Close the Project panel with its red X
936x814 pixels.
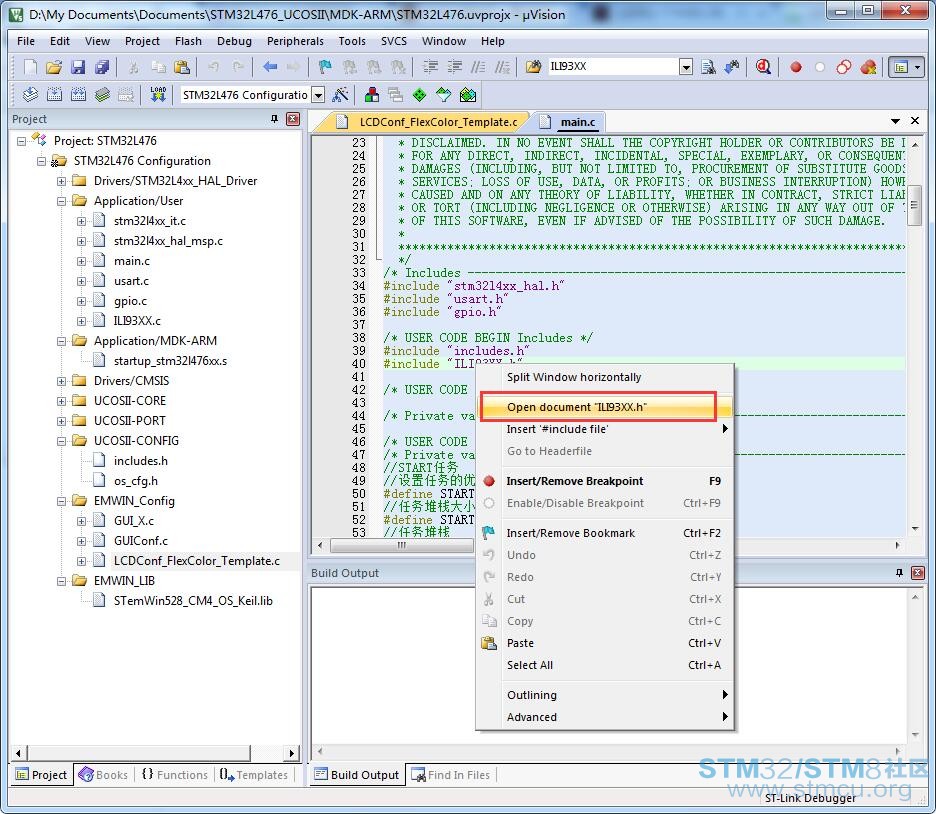pyautogui.click(x=293, y=119)
